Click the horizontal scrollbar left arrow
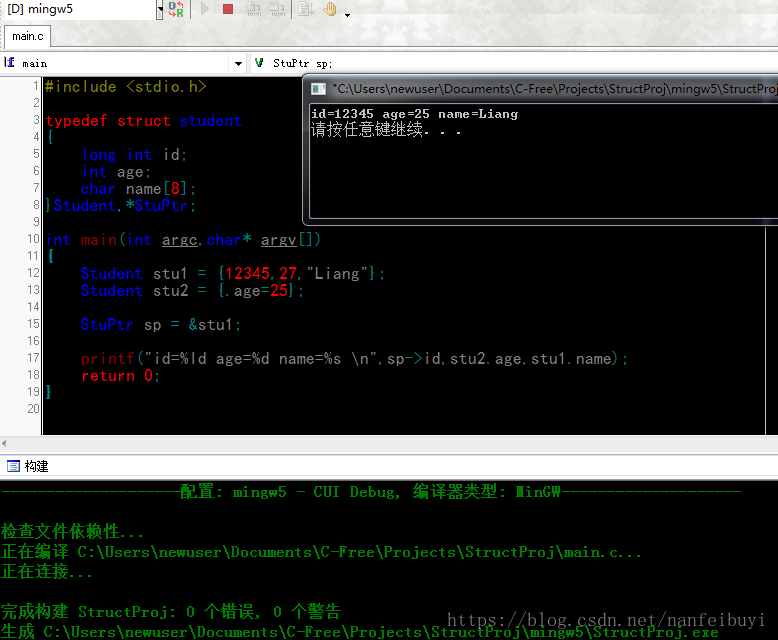The height and width of the screenshot is (640, 778). [x=4, y=443]
